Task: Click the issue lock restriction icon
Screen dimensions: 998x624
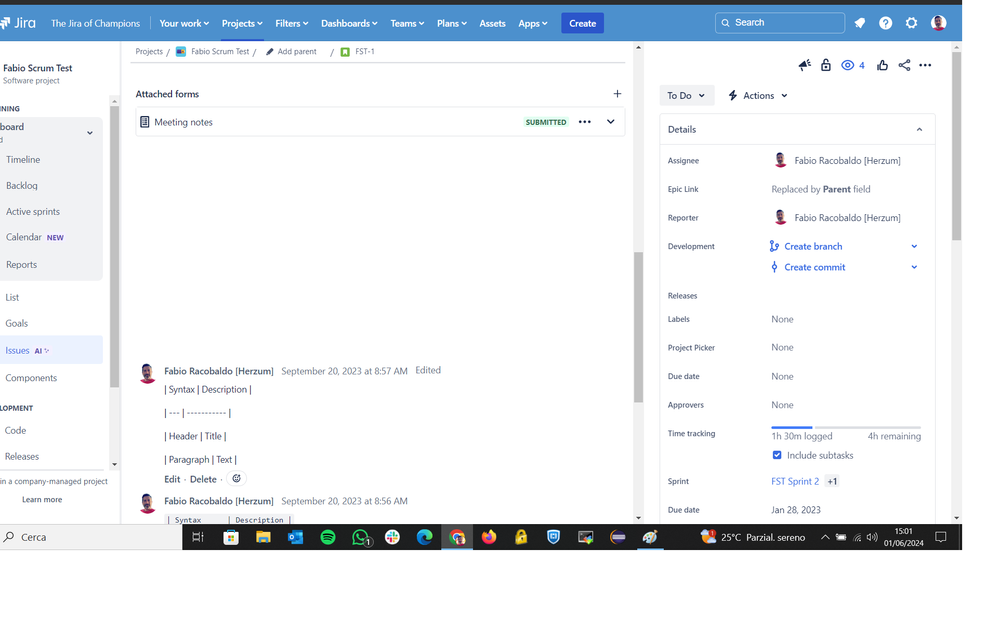Action: (826, 65)
